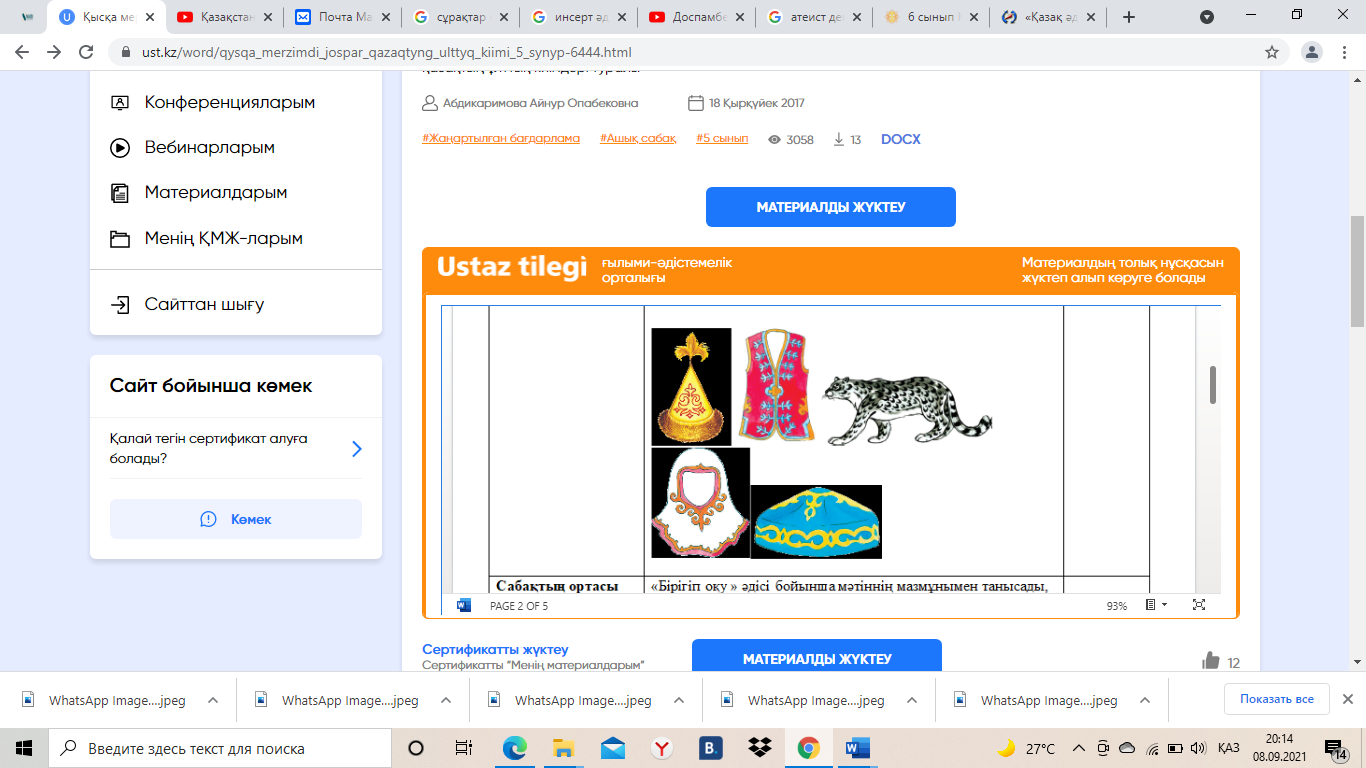Click the Сертификатты жүктеу link

pyautogui.click(x=495, y=650)
